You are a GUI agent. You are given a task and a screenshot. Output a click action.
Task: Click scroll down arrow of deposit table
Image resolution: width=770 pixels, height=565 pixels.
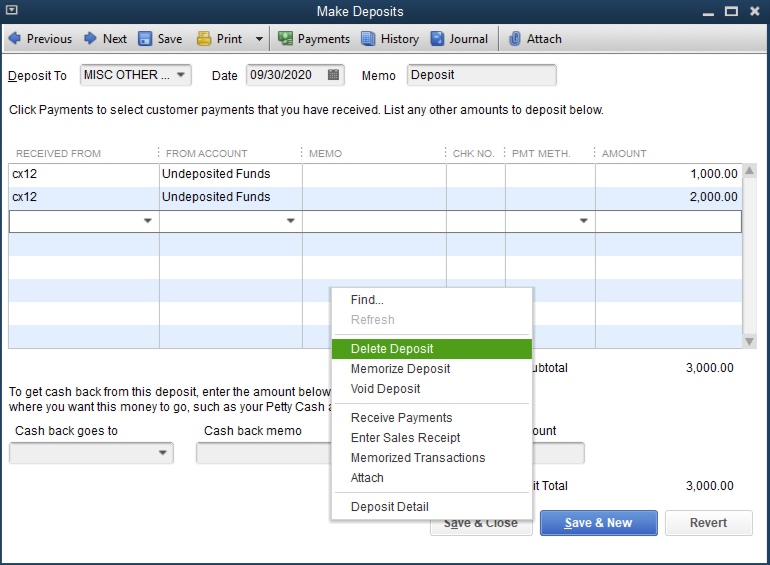(749, 341)
